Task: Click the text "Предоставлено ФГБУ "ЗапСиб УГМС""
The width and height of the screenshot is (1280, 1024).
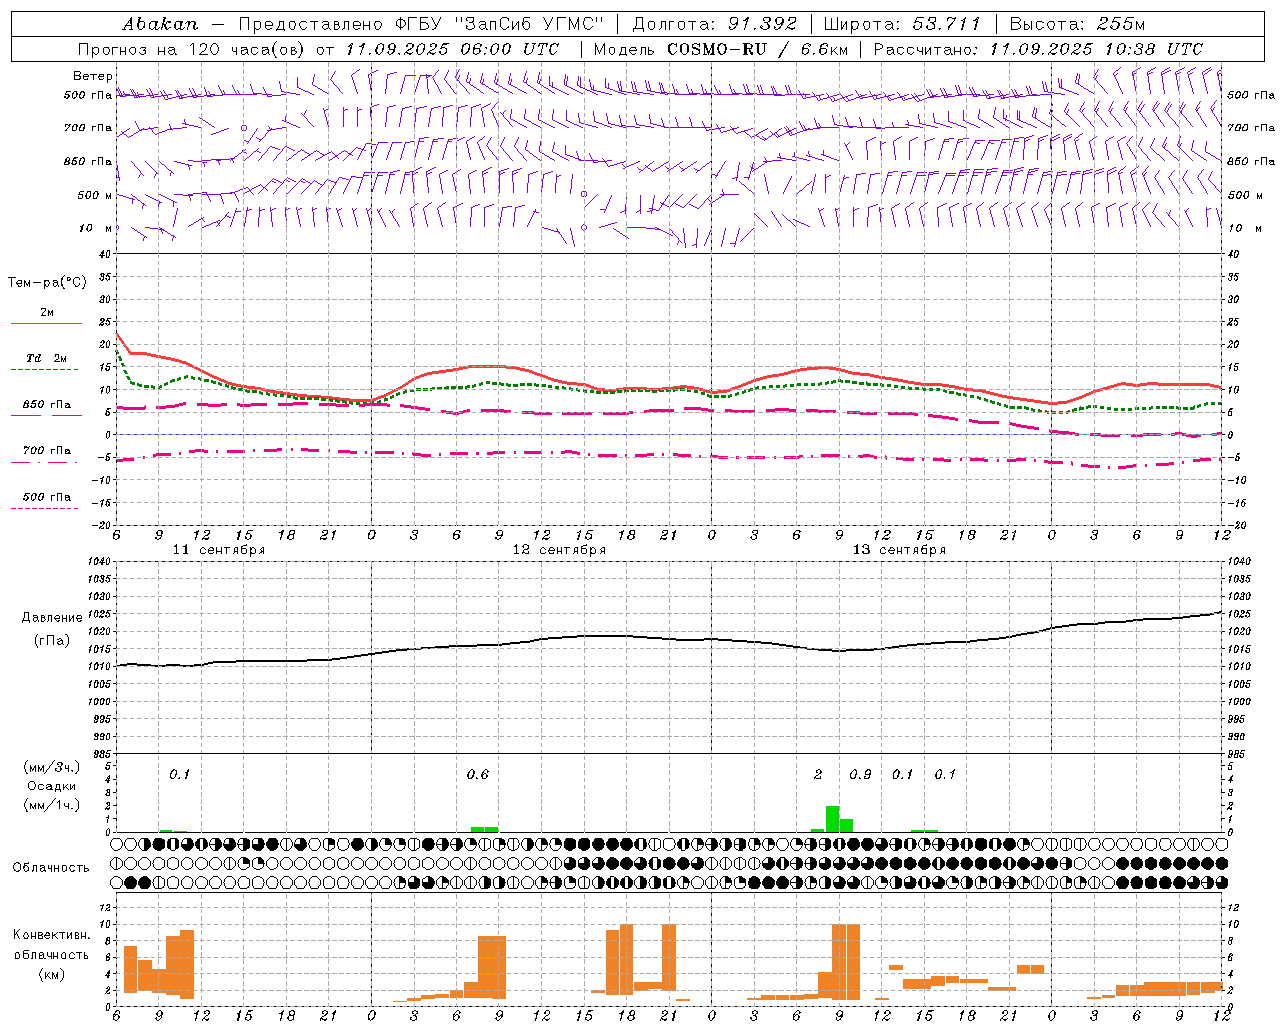Action: pos(421,24)
